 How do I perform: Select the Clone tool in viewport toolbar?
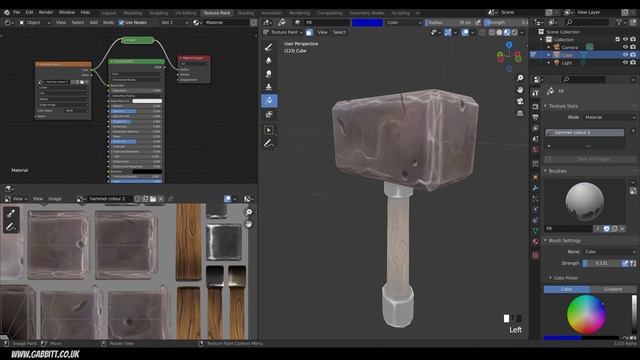pos(269,87)
